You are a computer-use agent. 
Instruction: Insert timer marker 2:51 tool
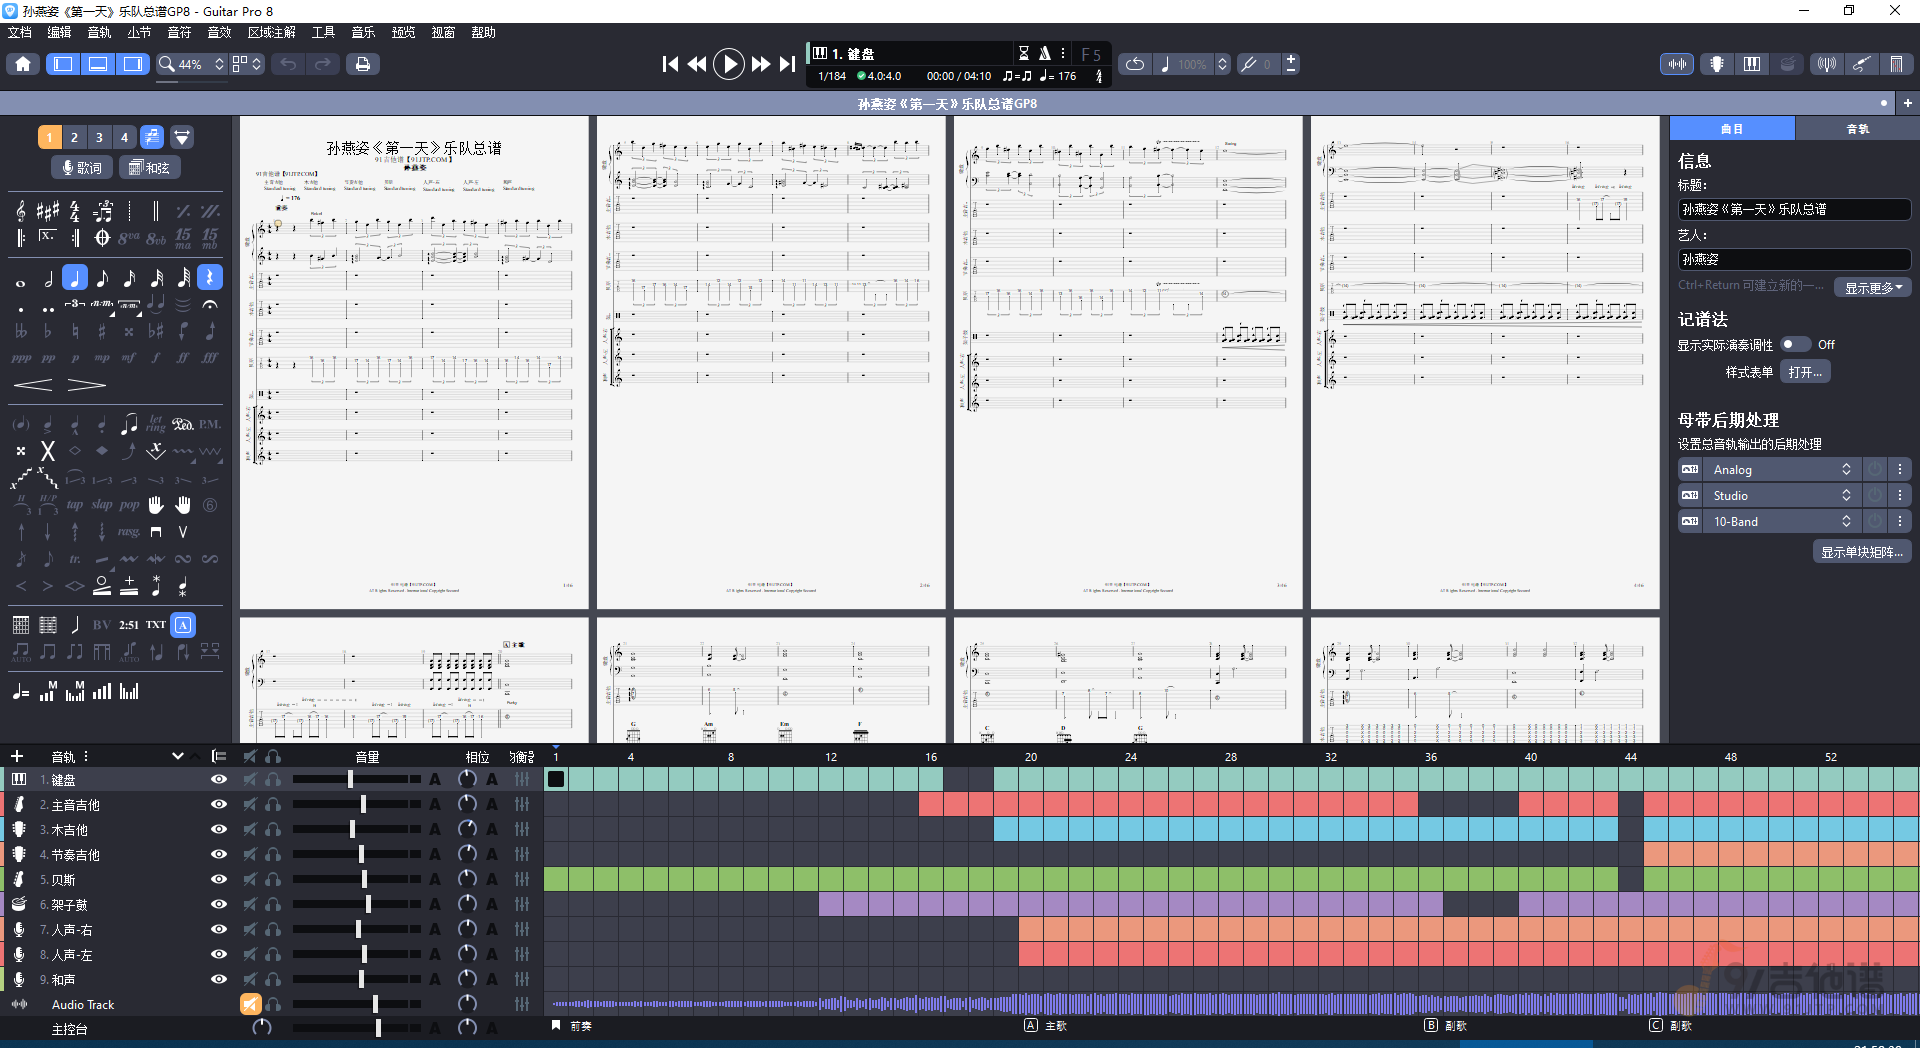coord(129,625)
